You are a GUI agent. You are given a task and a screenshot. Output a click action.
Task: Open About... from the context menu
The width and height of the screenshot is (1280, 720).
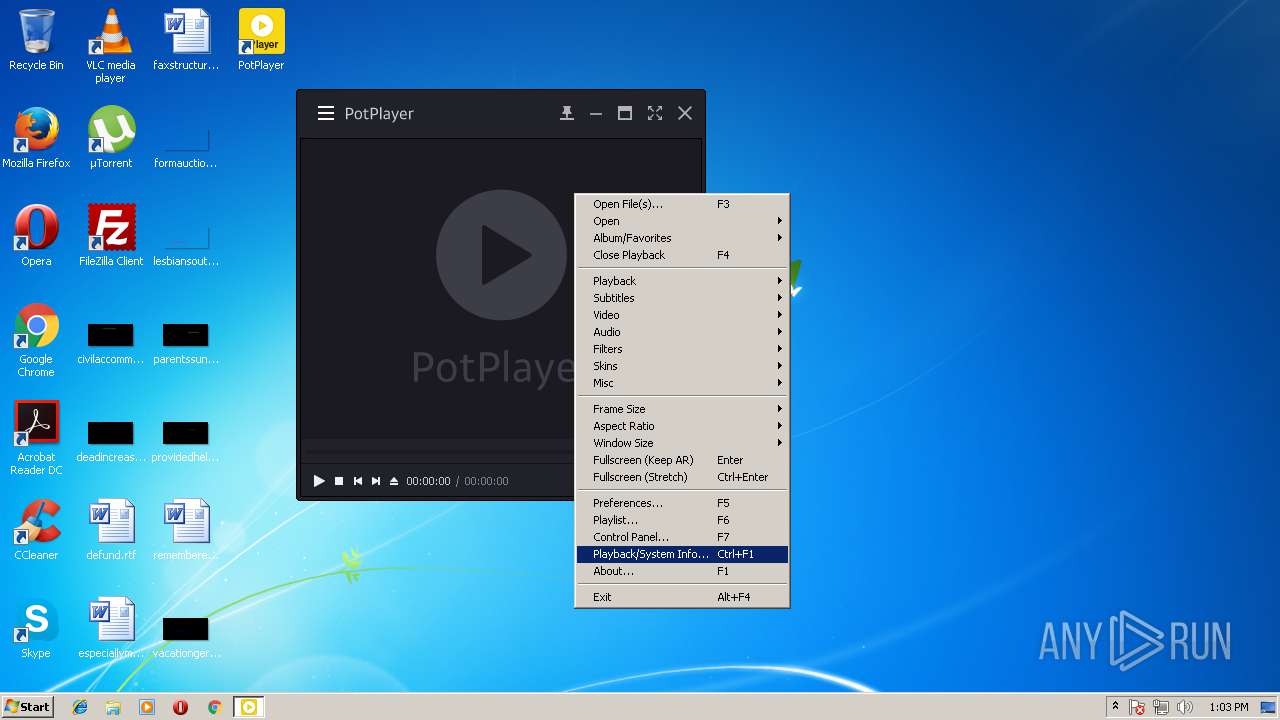point(683,571)
